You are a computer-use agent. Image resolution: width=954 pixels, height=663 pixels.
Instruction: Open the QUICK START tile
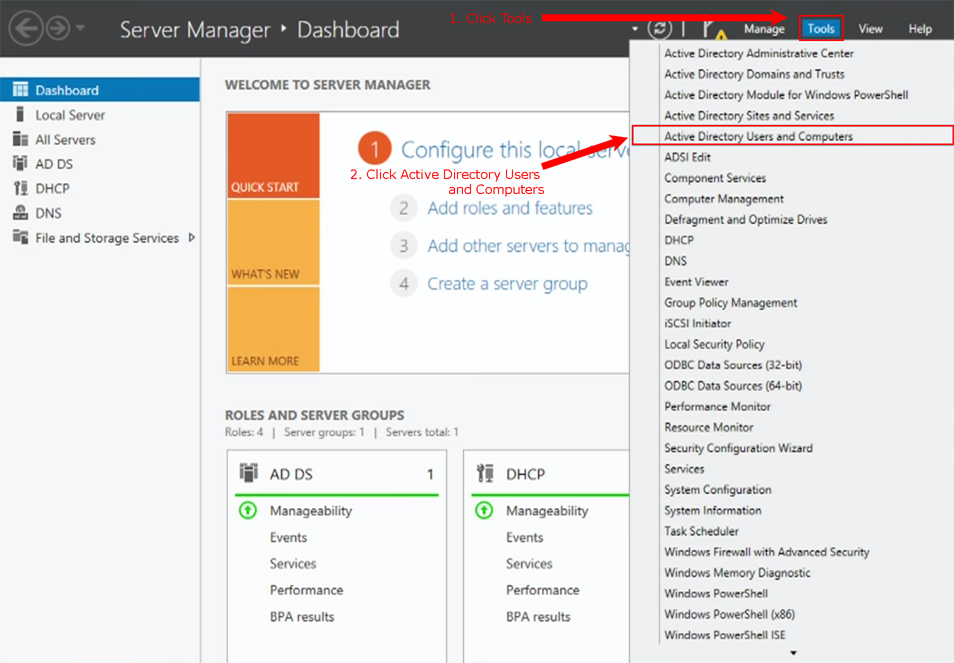pos(274,155)
